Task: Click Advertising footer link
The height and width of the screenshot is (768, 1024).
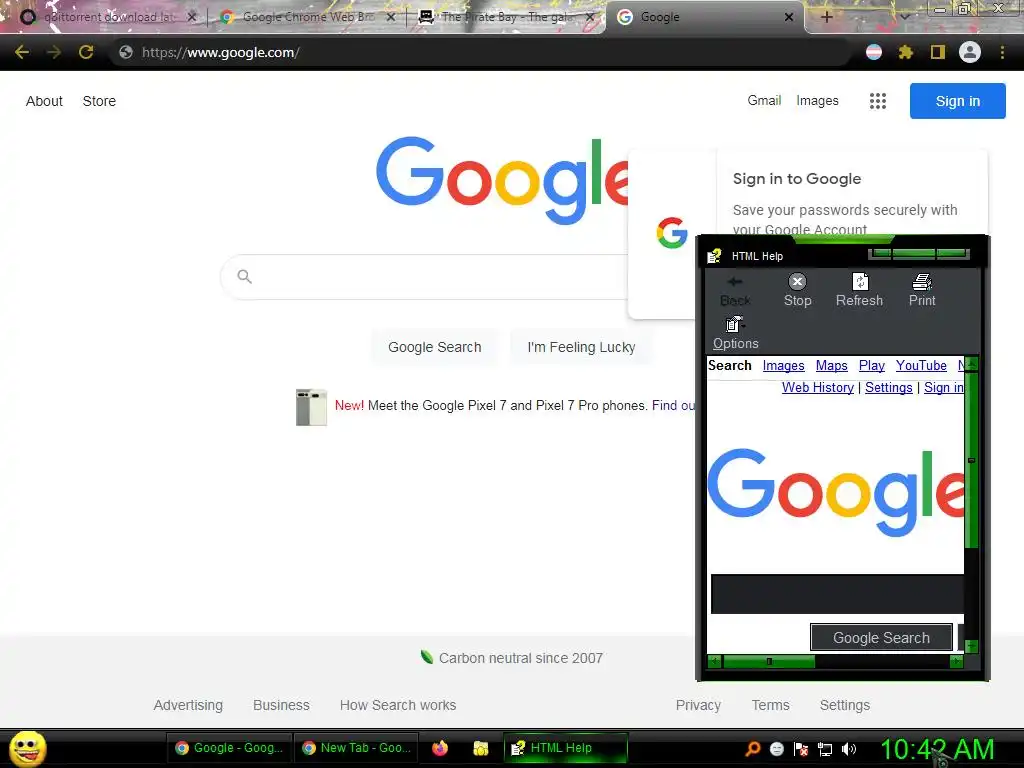Action: click(188, 705)
